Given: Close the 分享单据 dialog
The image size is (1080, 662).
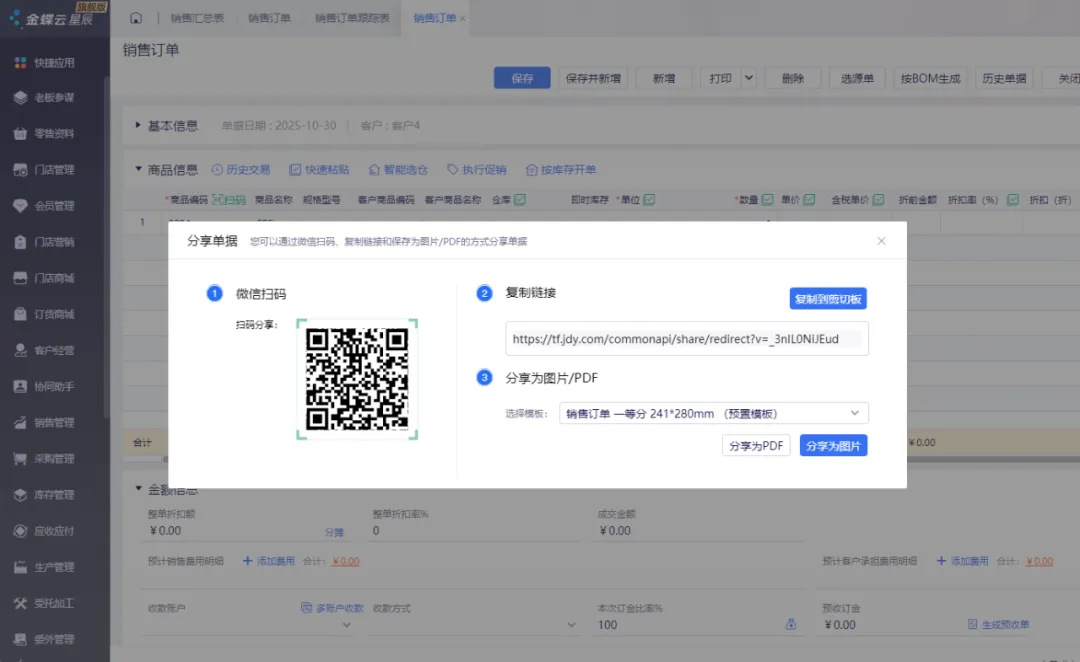Looking at the screenshot, I should click(881, 241).
